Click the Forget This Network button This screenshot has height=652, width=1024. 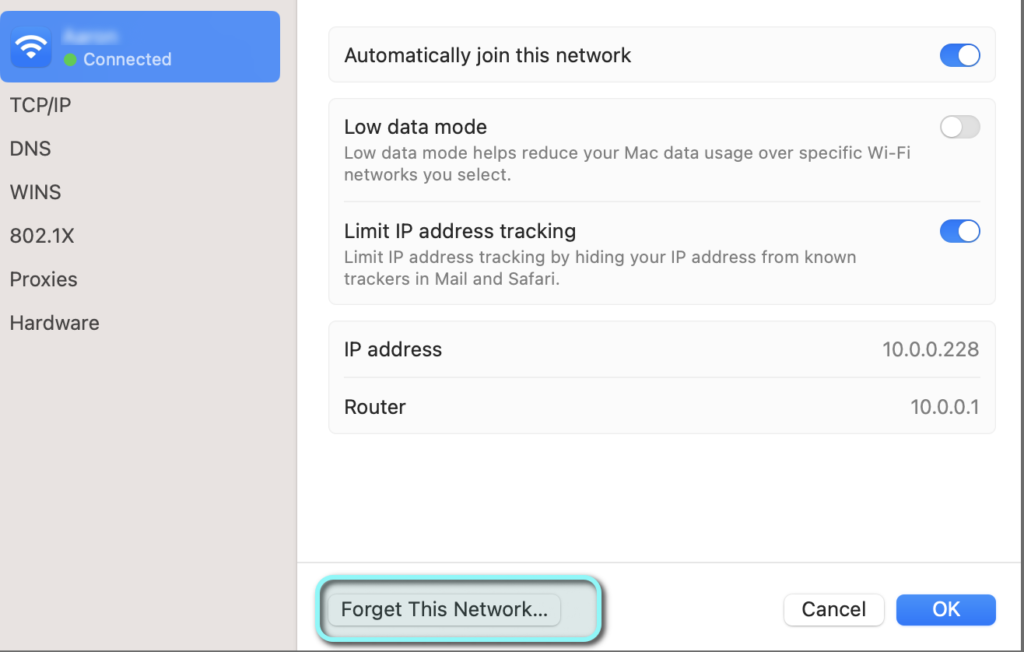(444, 609)
